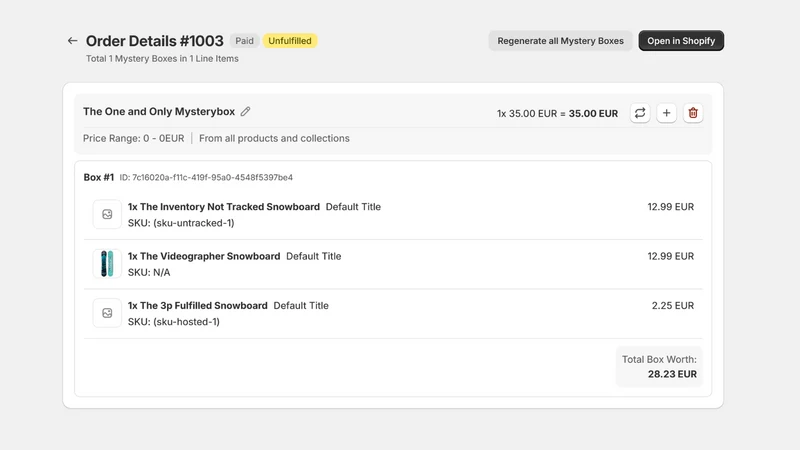The image size is (800, 450).
Task: Select the Box #1 label
Action: click(x=98, y=178)
